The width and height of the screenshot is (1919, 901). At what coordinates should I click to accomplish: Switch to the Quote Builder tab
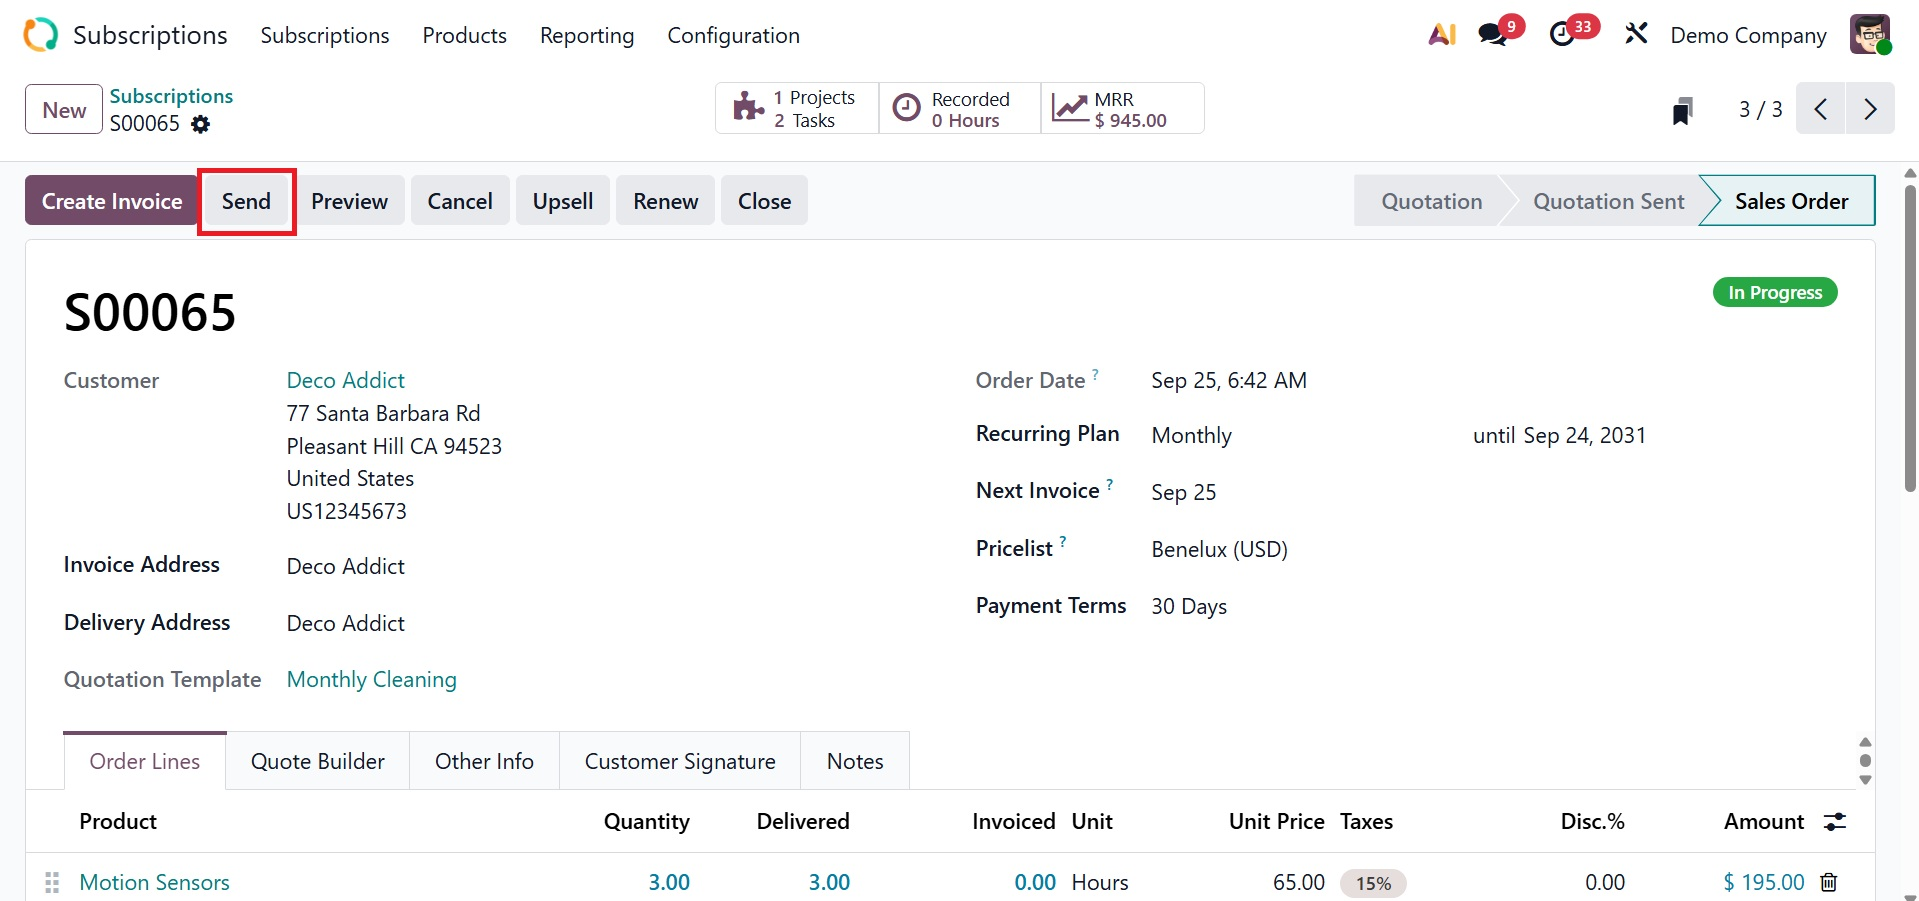(318, 761)
